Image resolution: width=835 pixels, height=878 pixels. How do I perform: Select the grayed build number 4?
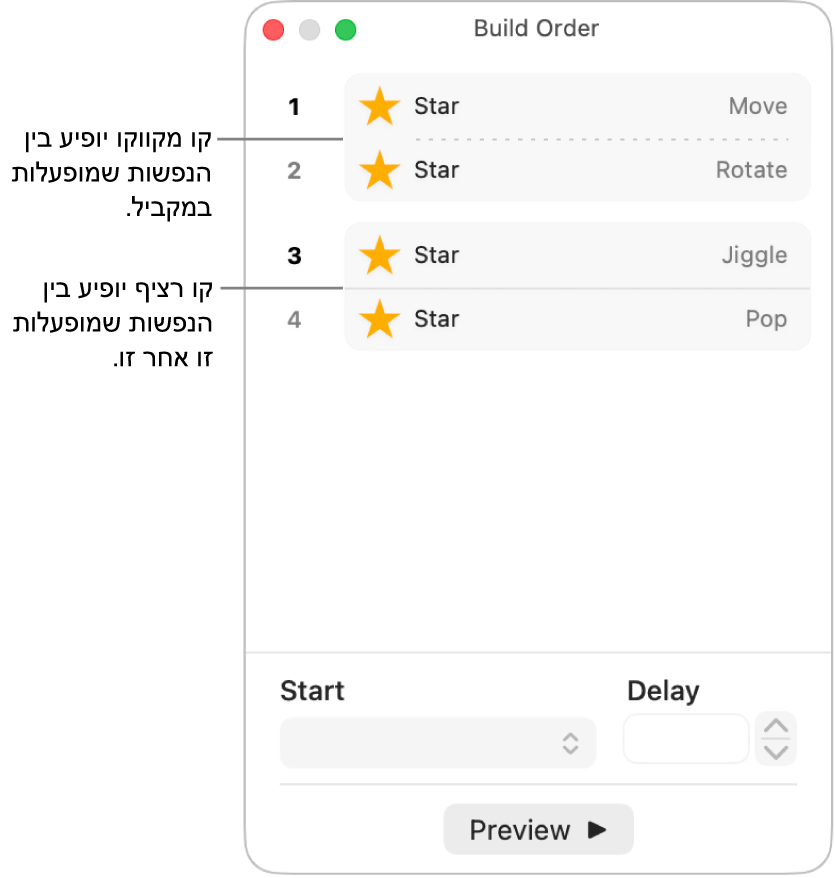click(x=295, y=319)
